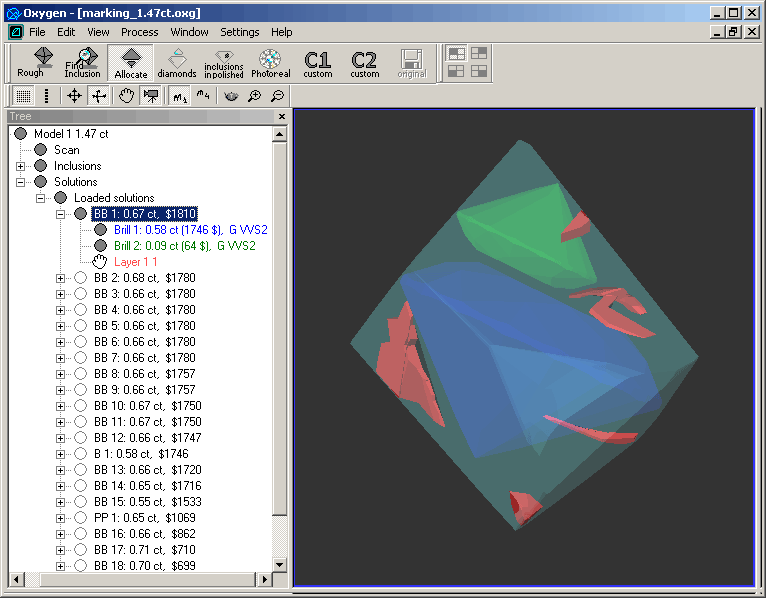Toggle the circle next to BB 2 solution

[x=81, y=278]
